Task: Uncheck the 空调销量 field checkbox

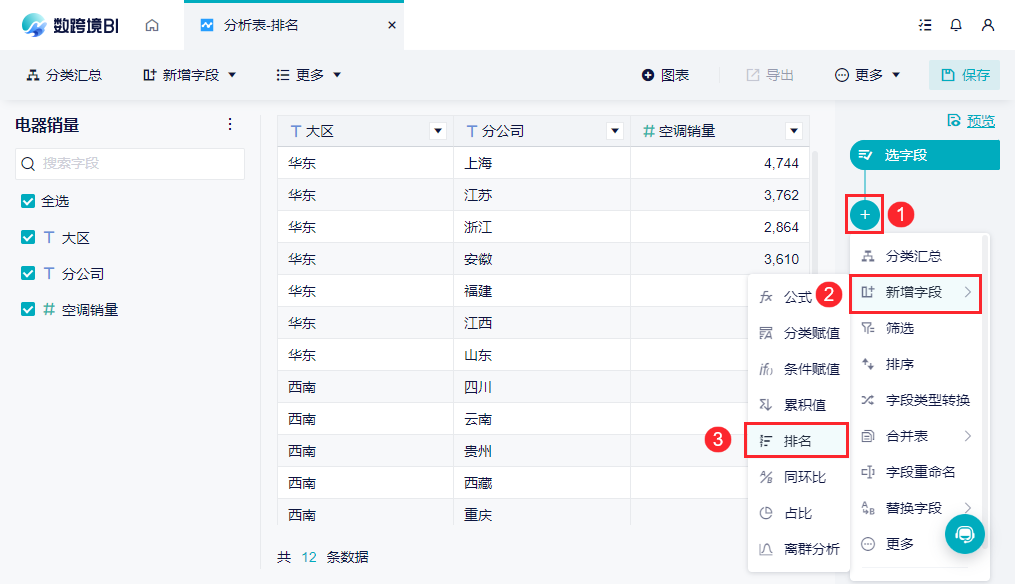Action: pos(28,309)
